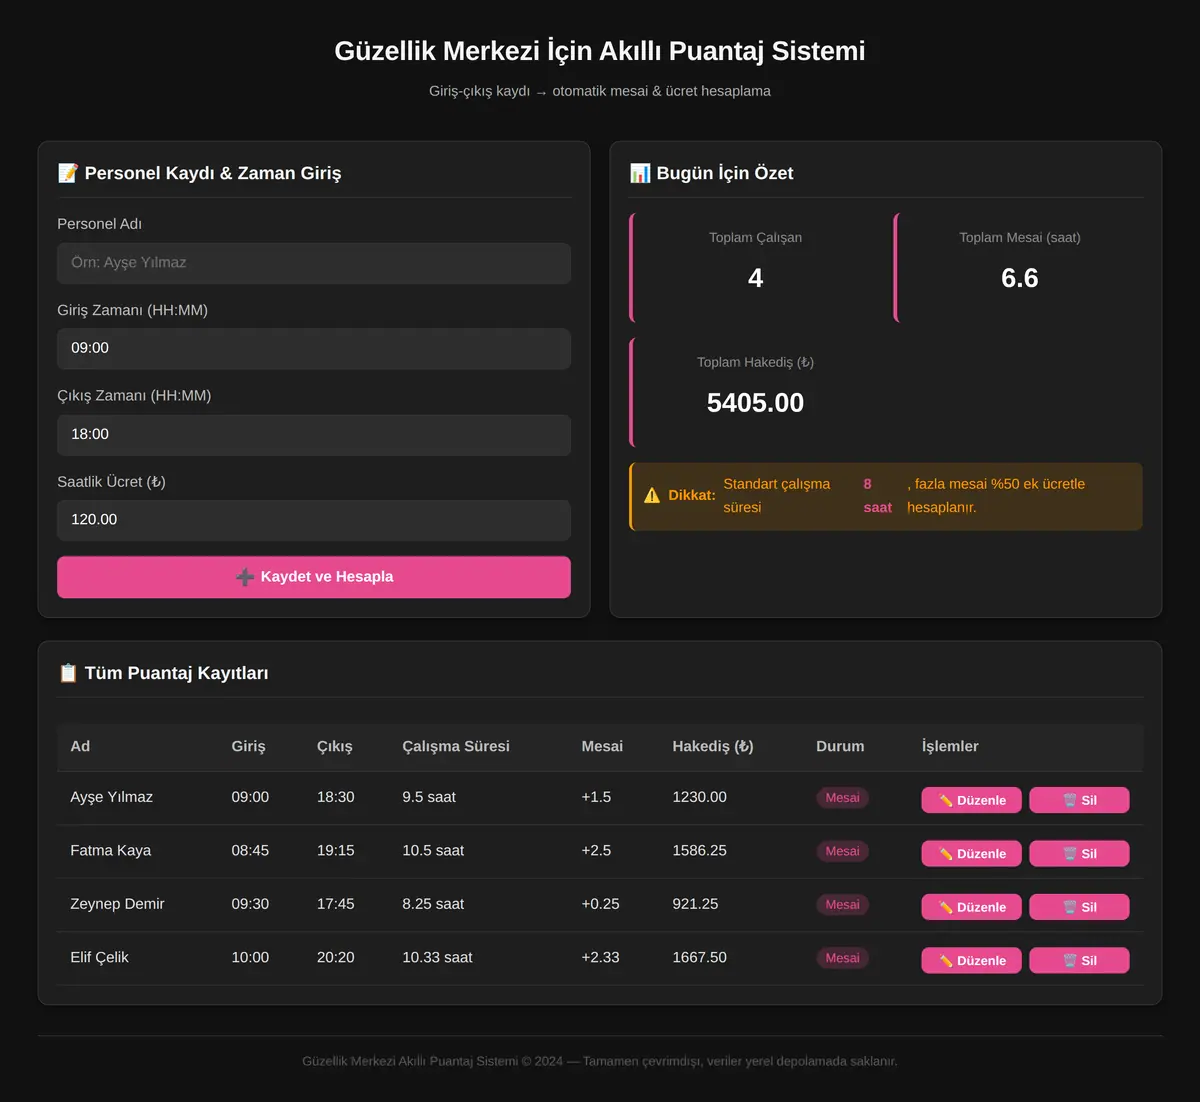This screenshot has height=1102, width=1200.
Task: Click the Mesai status badge for Zeynep Demir
Action: [843, 904]
